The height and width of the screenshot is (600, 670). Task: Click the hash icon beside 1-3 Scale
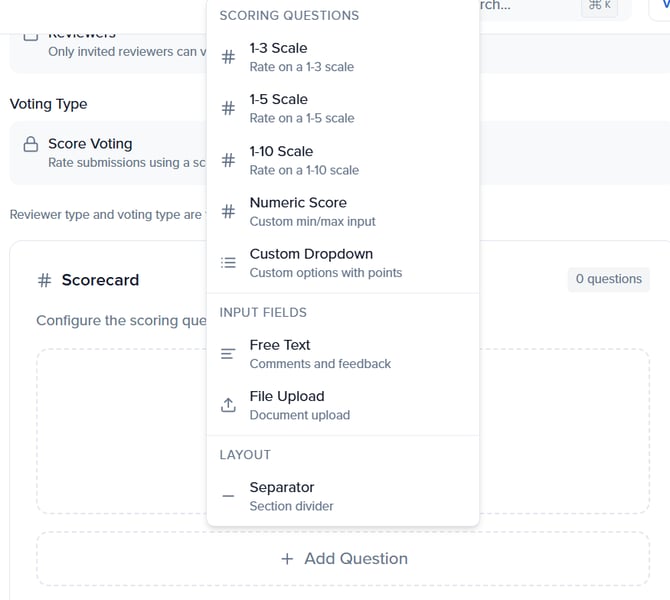228,58
